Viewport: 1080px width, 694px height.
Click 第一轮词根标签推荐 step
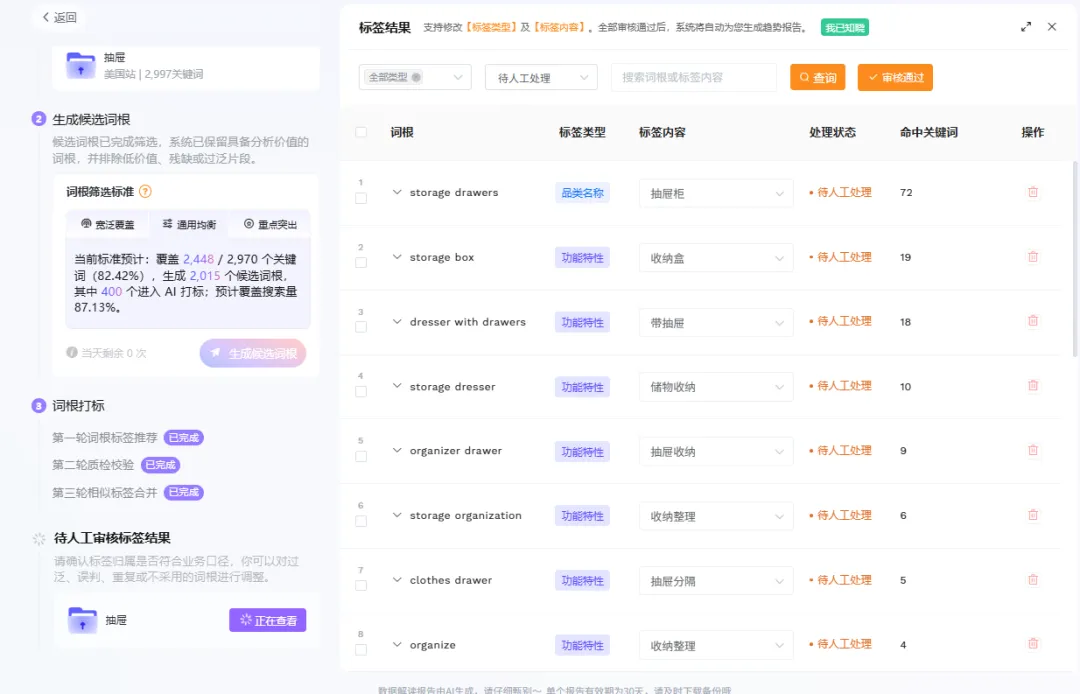105,437
